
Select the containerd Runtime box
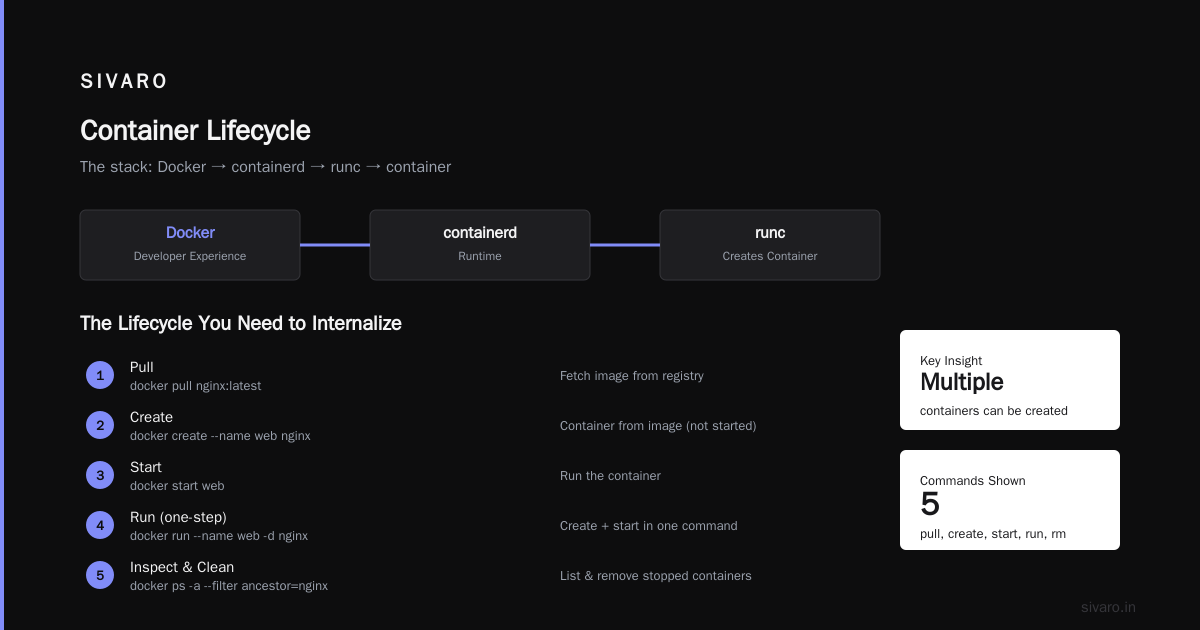point(480,244)
